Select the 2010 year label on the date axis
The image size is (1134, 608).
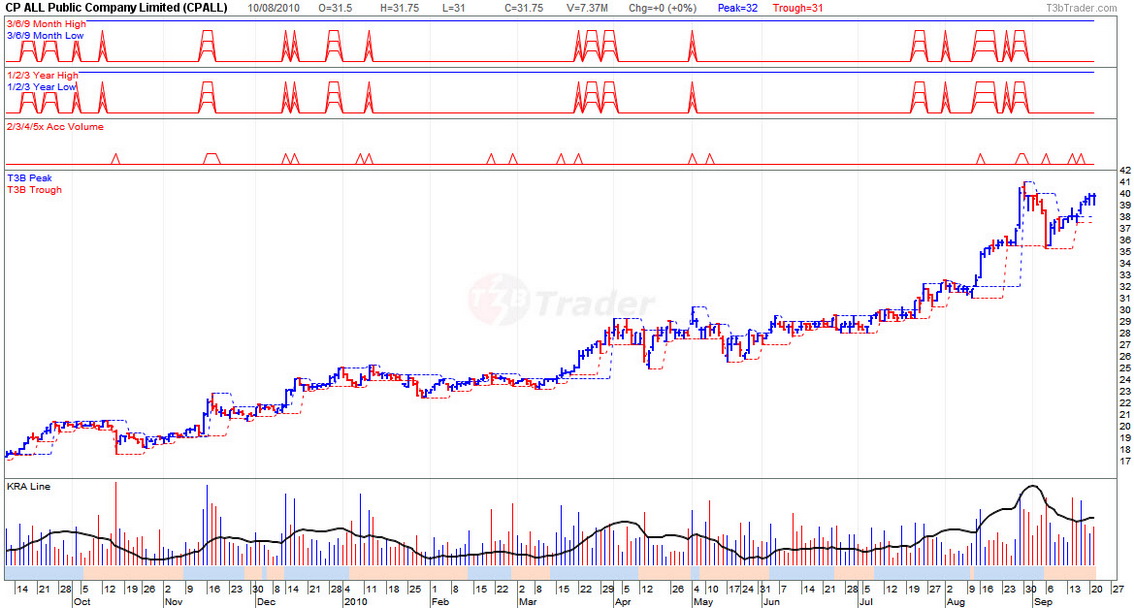[356, 601]
